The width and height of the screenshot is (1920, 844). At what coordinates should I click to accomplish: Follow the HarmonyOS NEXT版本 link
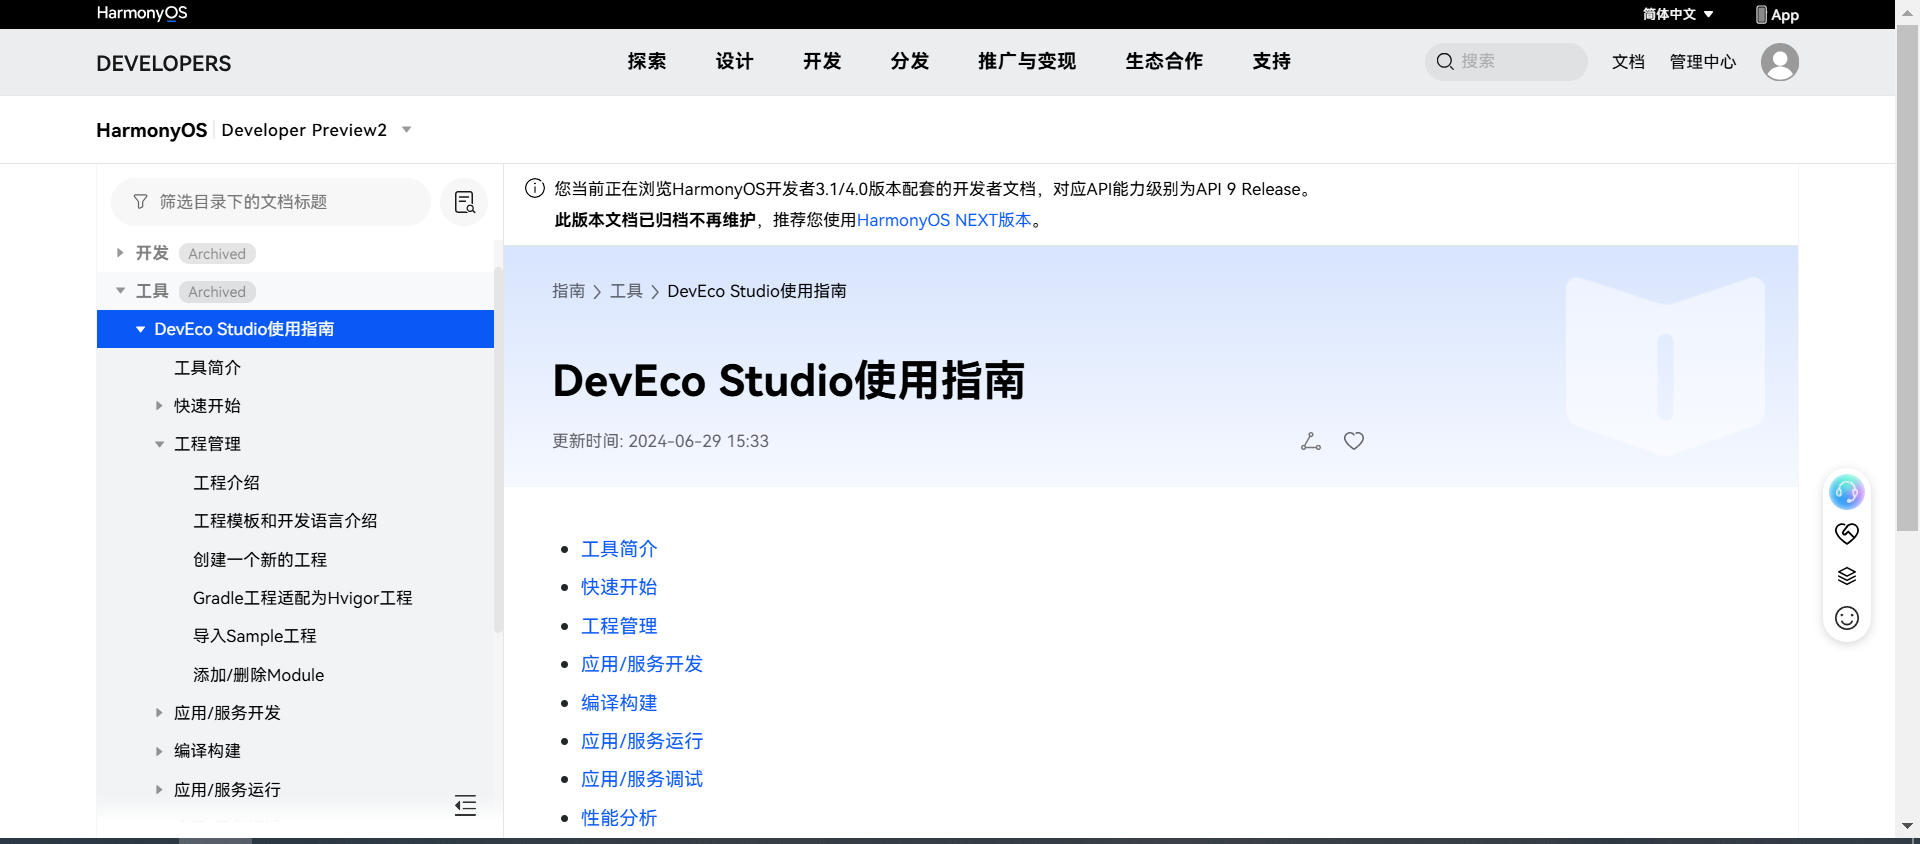click(x=944, y=220)
